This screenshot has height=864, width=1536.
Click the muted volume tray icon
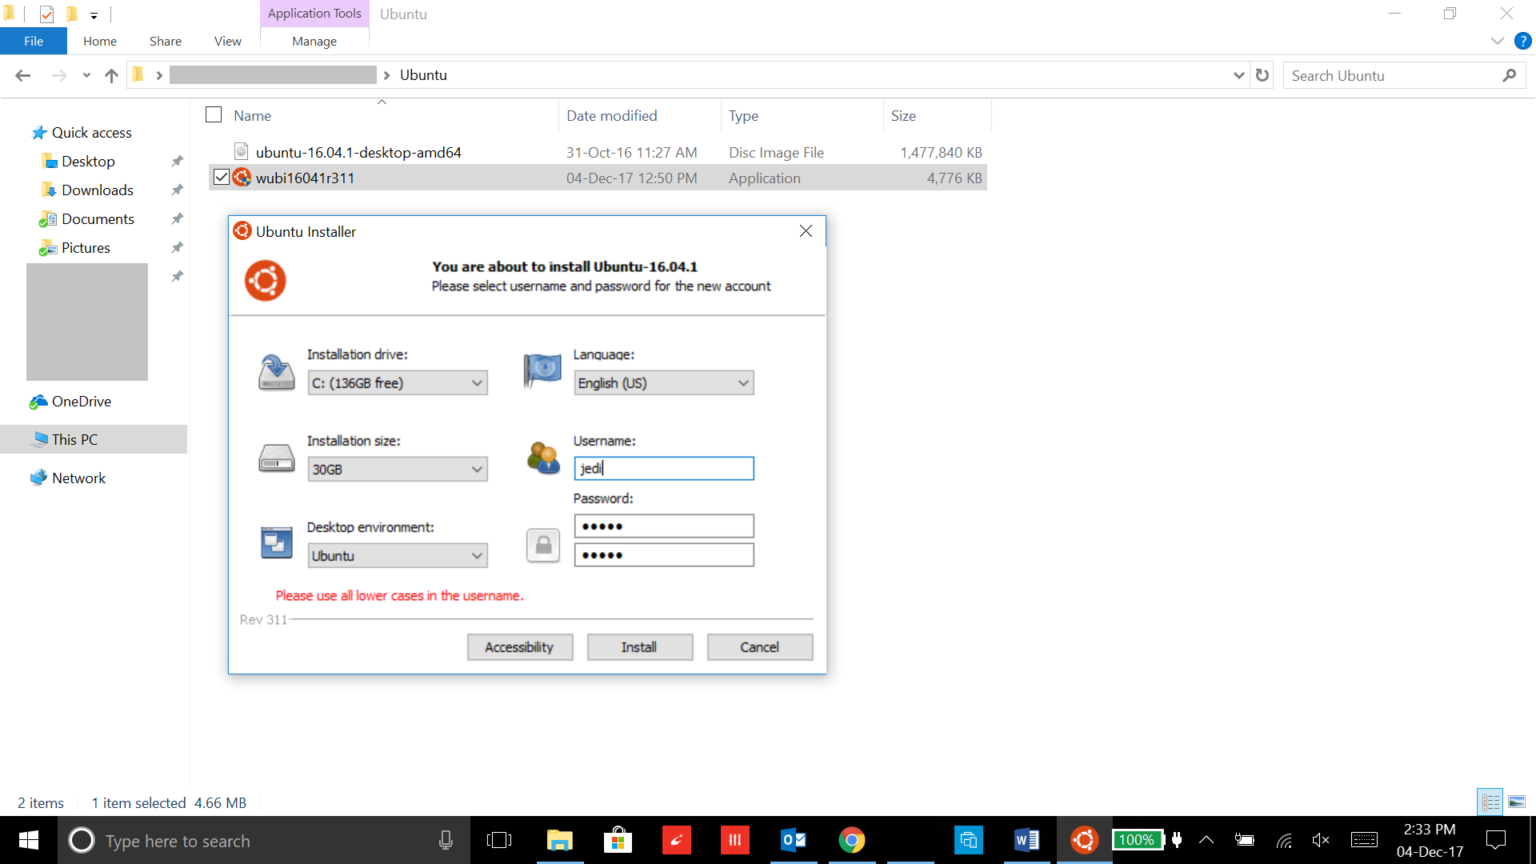1321,840
